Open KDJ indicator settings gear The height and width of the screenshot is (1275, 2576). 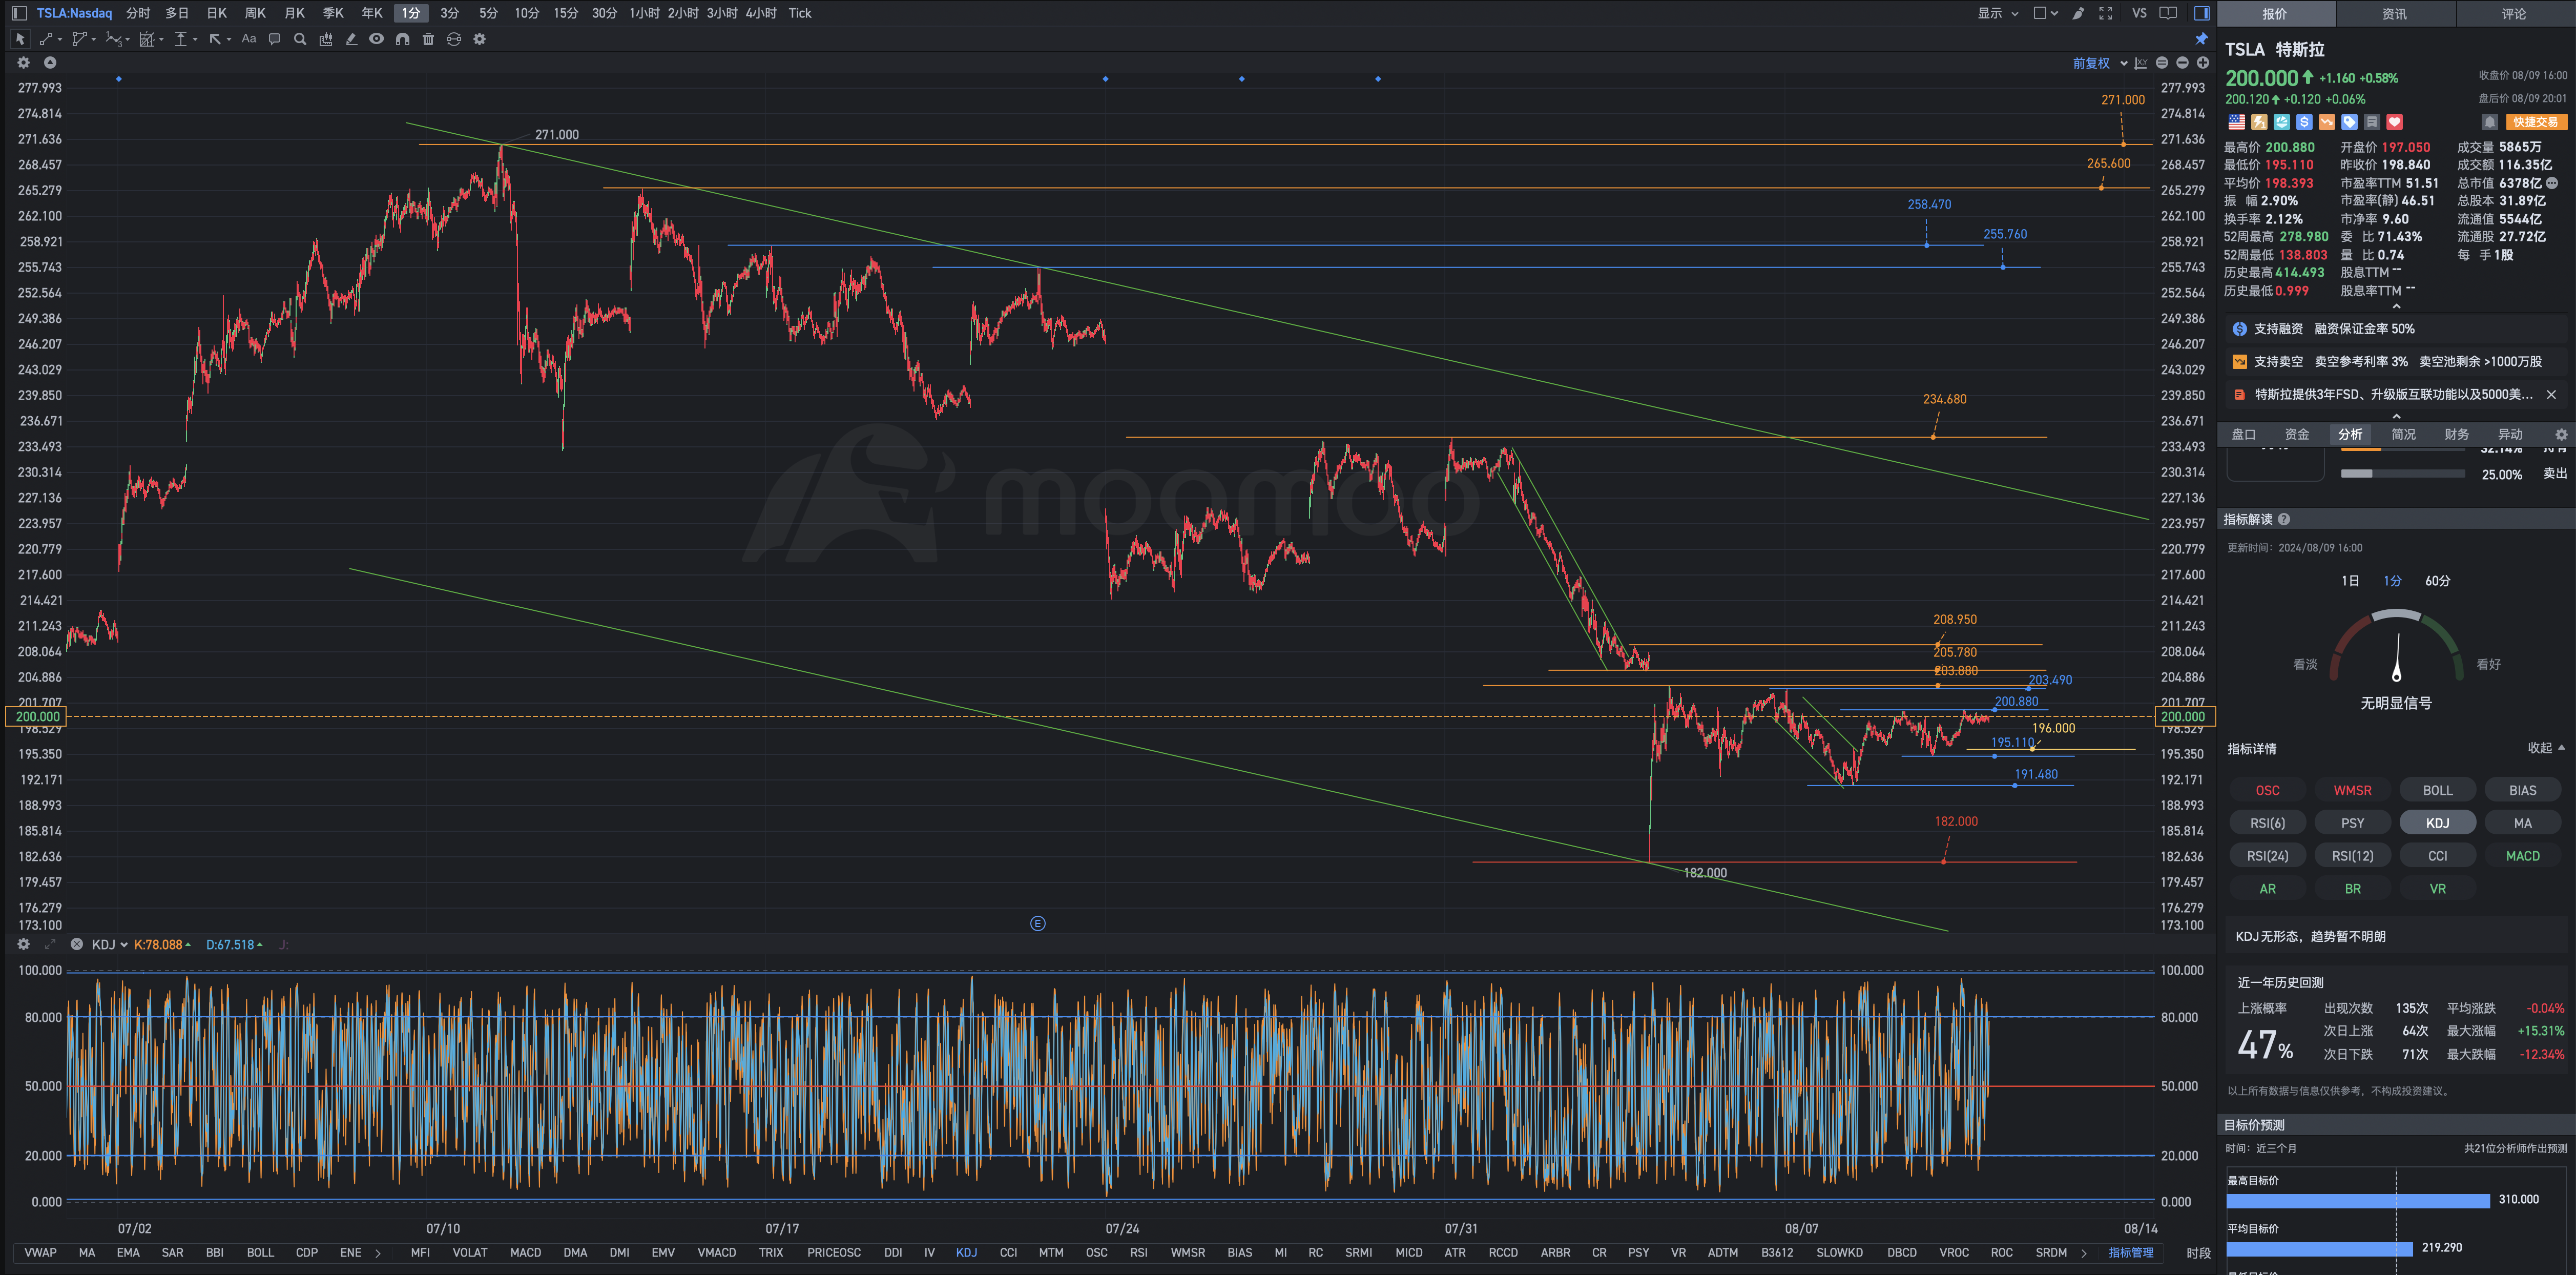pyautogui.click(x=24, y=944)
